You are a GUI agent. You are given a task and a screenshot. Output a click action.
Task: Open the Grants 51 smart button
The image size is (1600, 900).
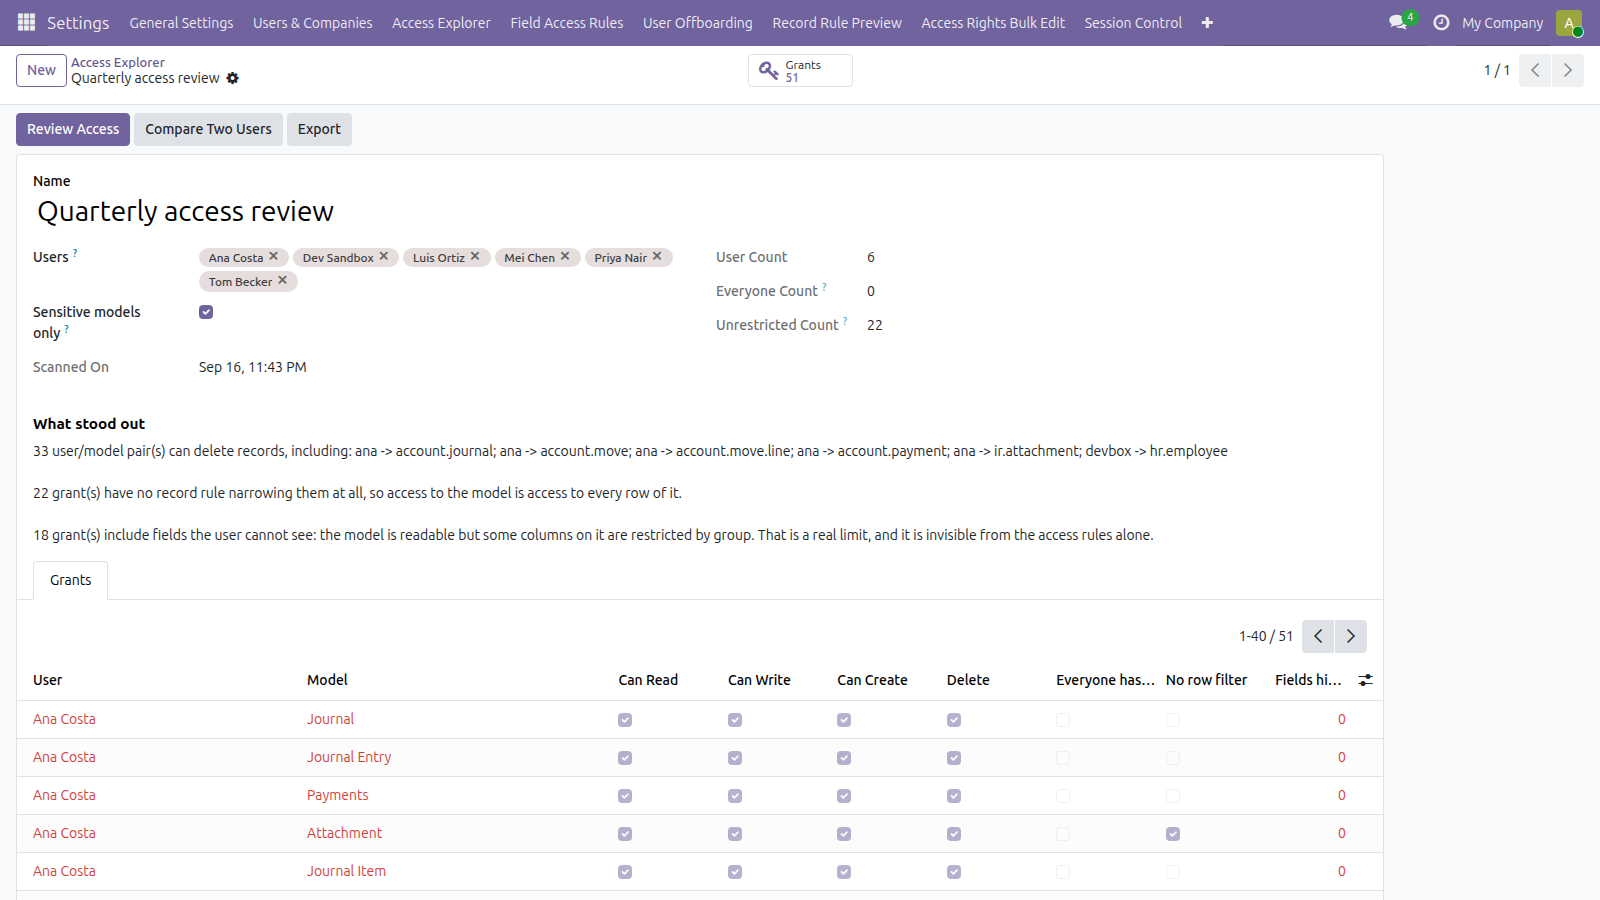[x=800, y=71]
